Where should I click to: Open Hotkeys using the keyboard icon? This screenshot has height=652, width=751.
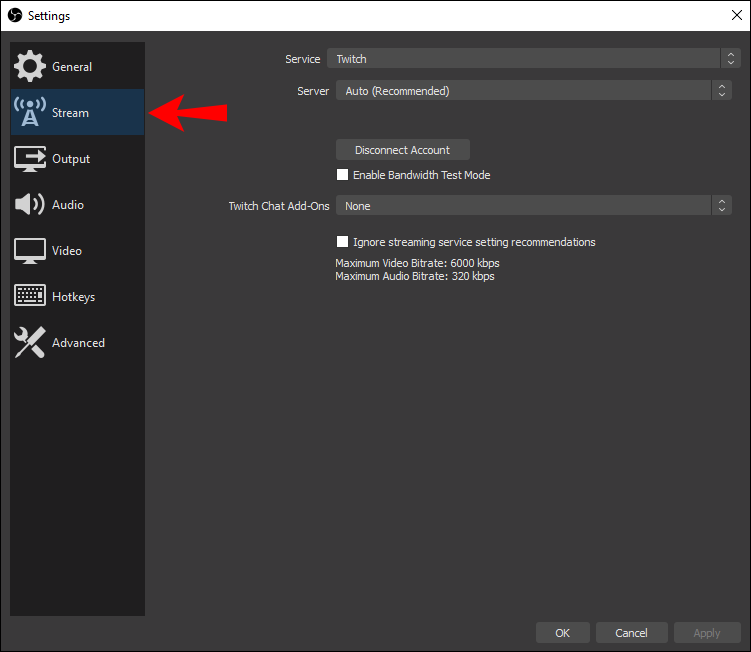coord(30,297)
